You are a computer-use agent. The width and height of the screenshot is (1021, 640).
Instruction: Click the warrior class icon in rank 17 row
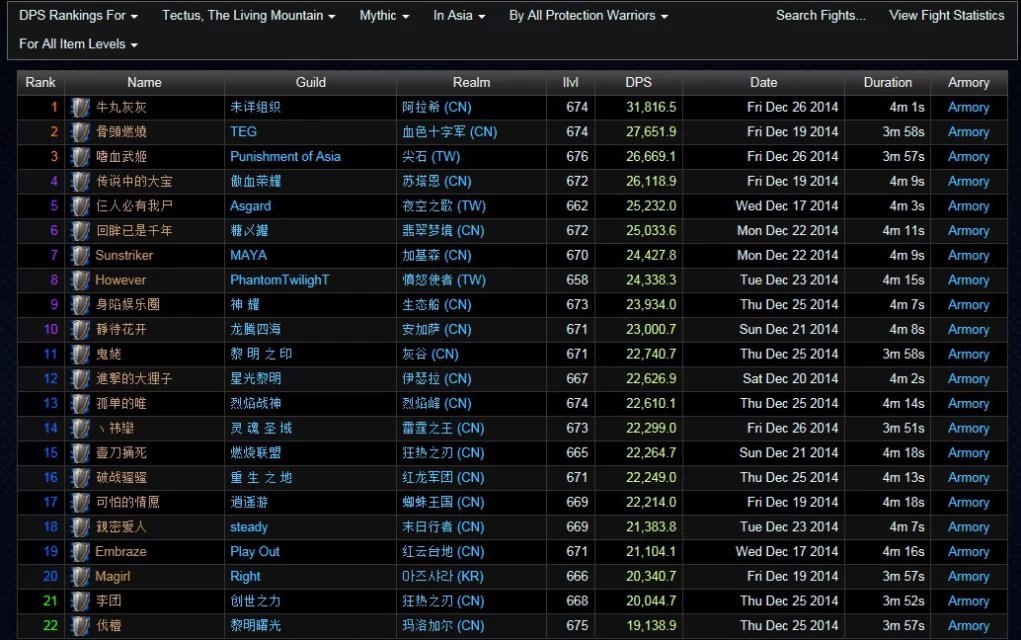coord(80,503)
